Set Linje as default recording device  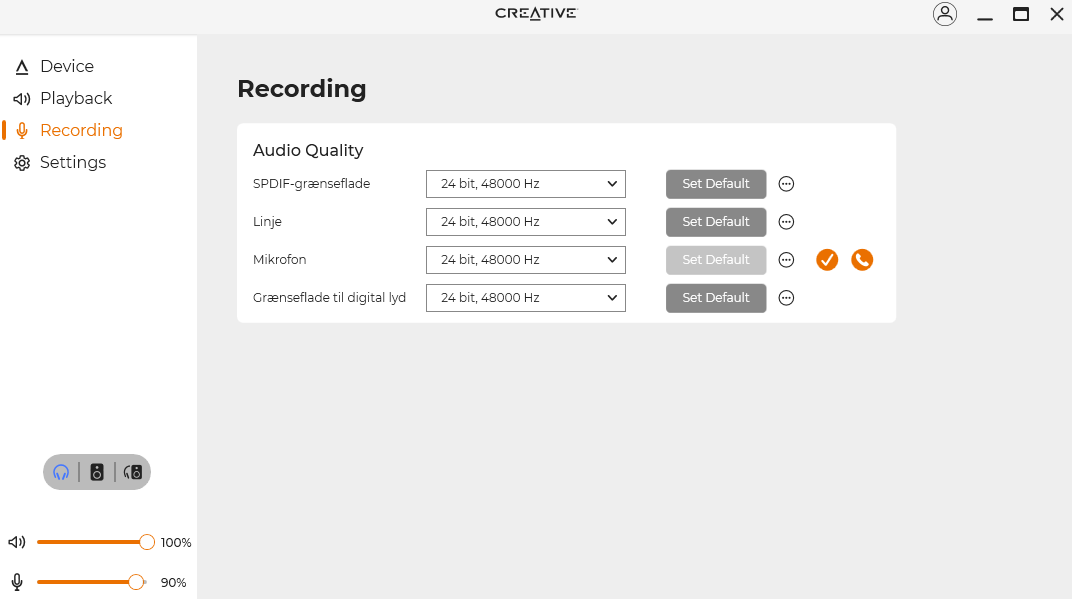point(716,222)
